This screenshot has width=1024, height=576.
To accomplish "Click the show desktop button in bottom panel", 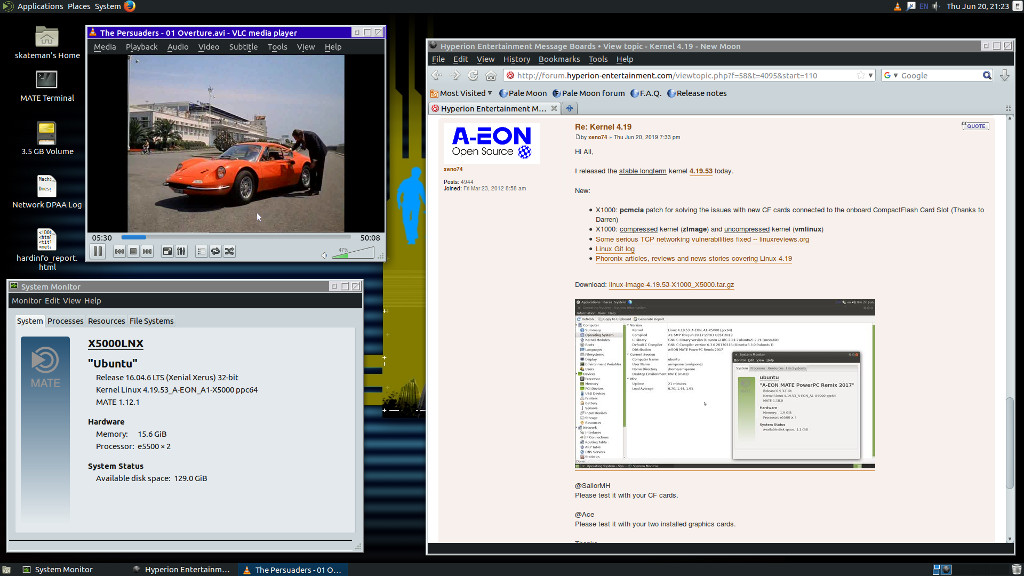I will [6, 569].
